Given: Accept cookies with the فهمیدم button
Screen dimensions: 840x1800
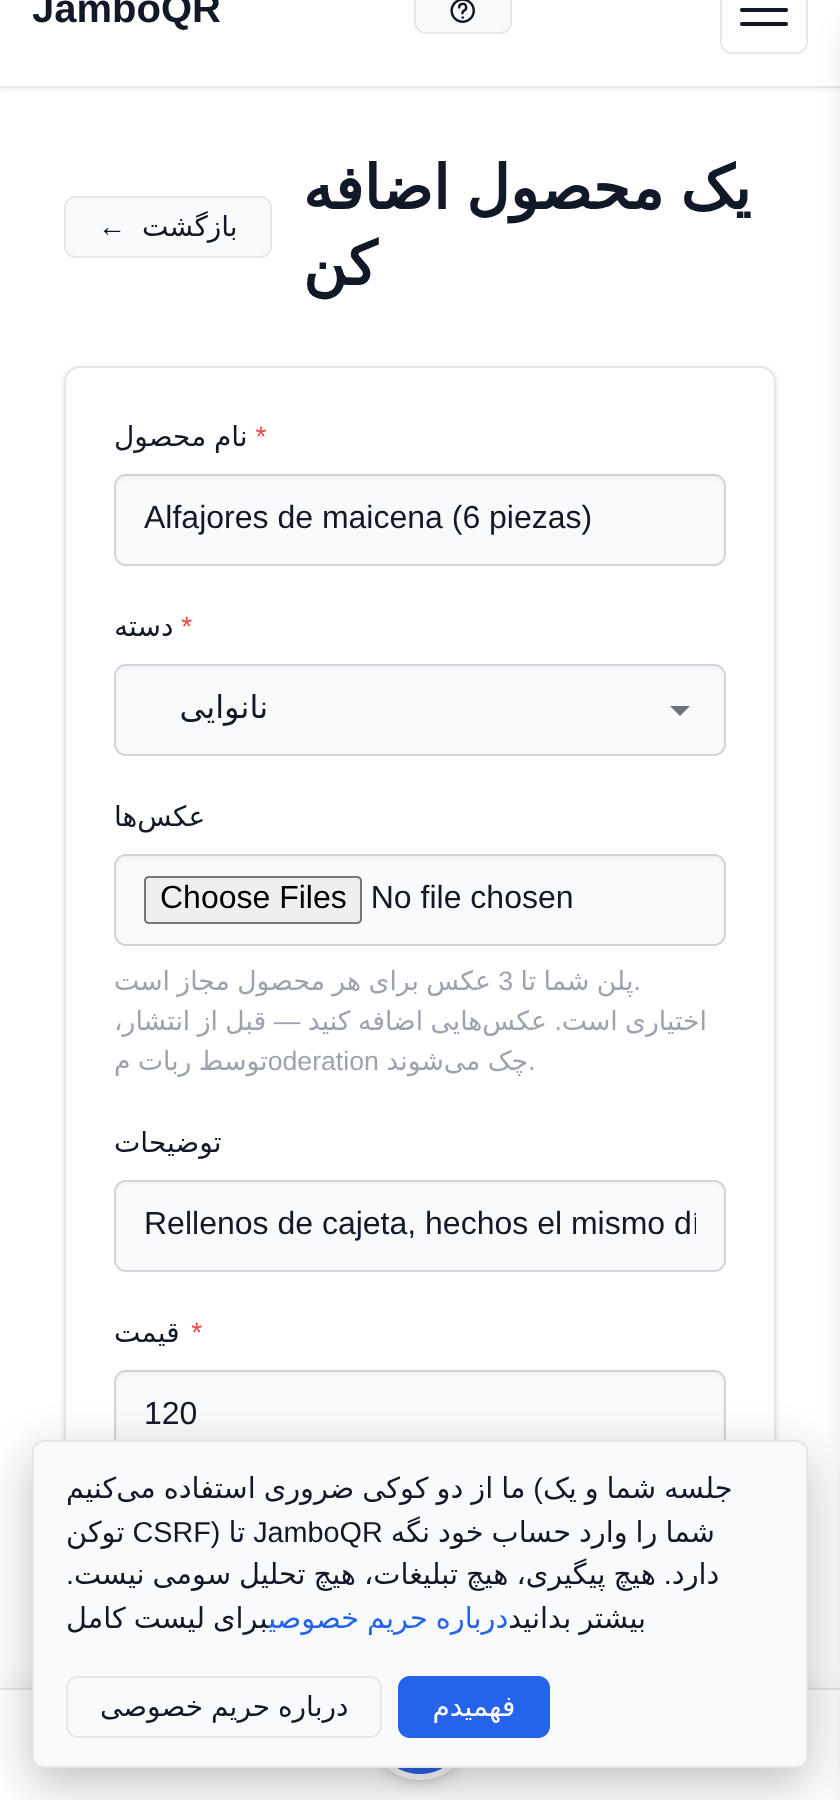Looking at the screenshot, I should click(x=474, y=1707).
